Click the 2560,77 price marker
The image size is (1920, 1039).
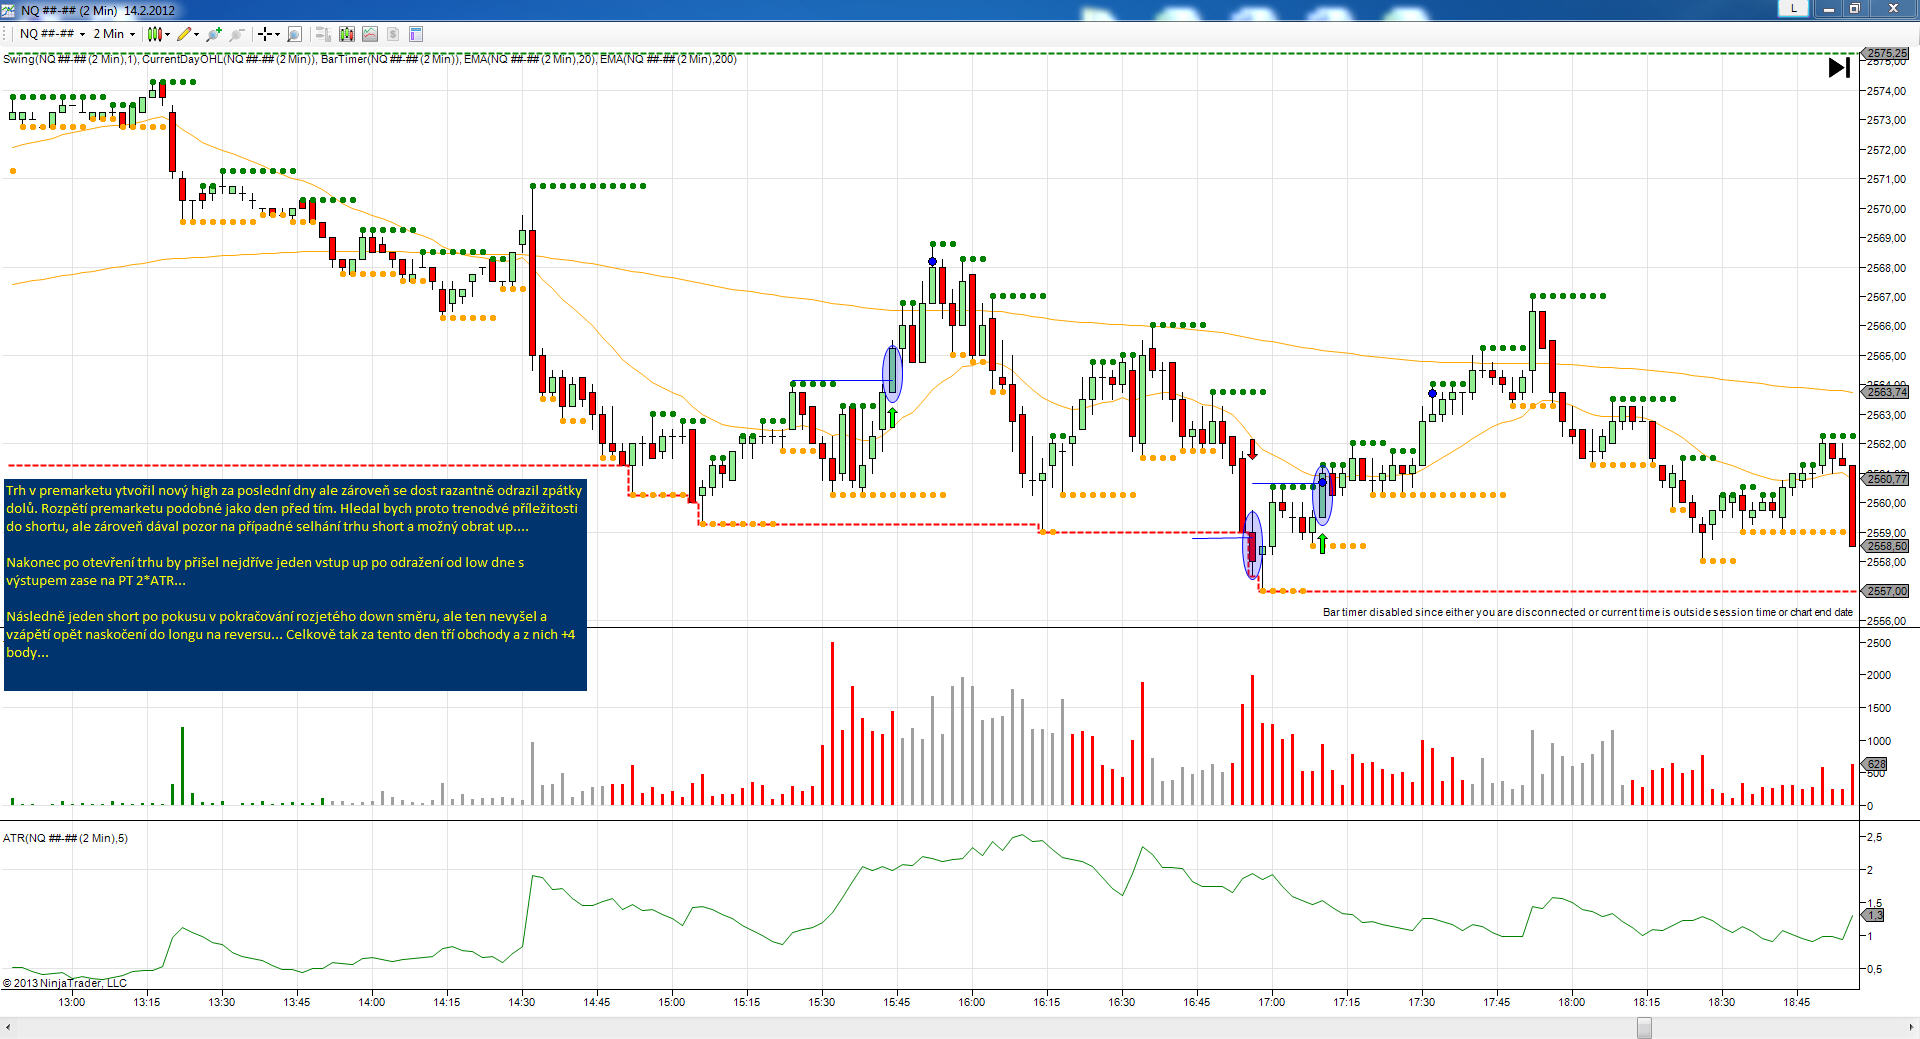pyautogui.click(x=1885, y=479)
